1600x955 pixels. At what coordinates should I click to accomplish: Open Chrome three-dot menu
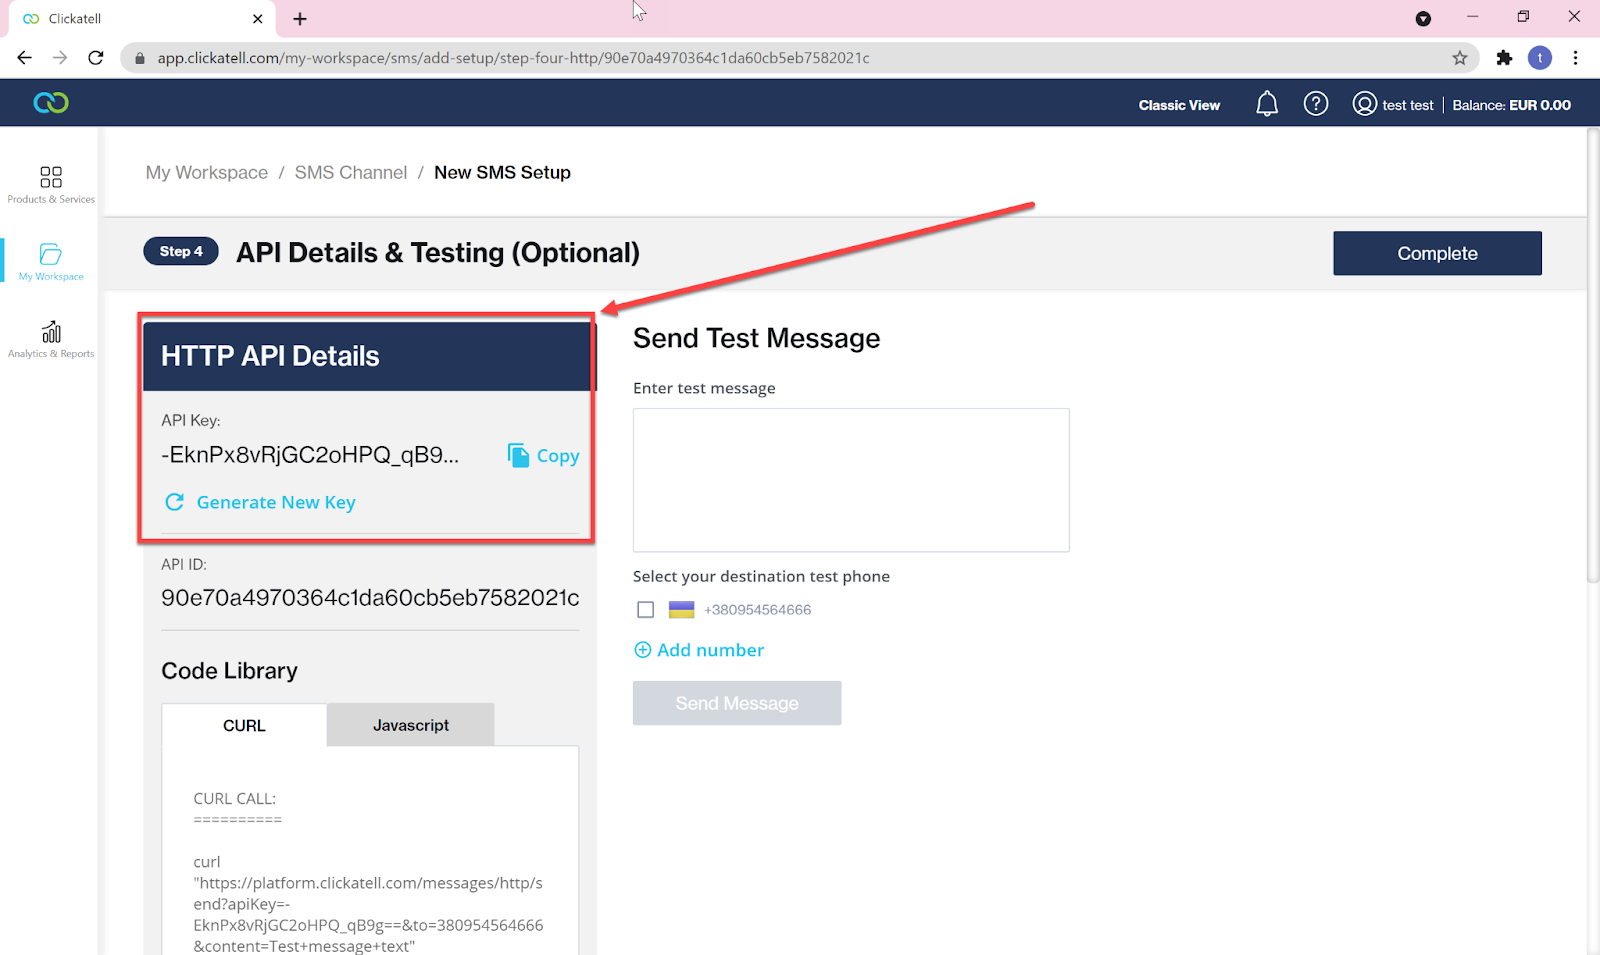click(x=1576, y=58)
